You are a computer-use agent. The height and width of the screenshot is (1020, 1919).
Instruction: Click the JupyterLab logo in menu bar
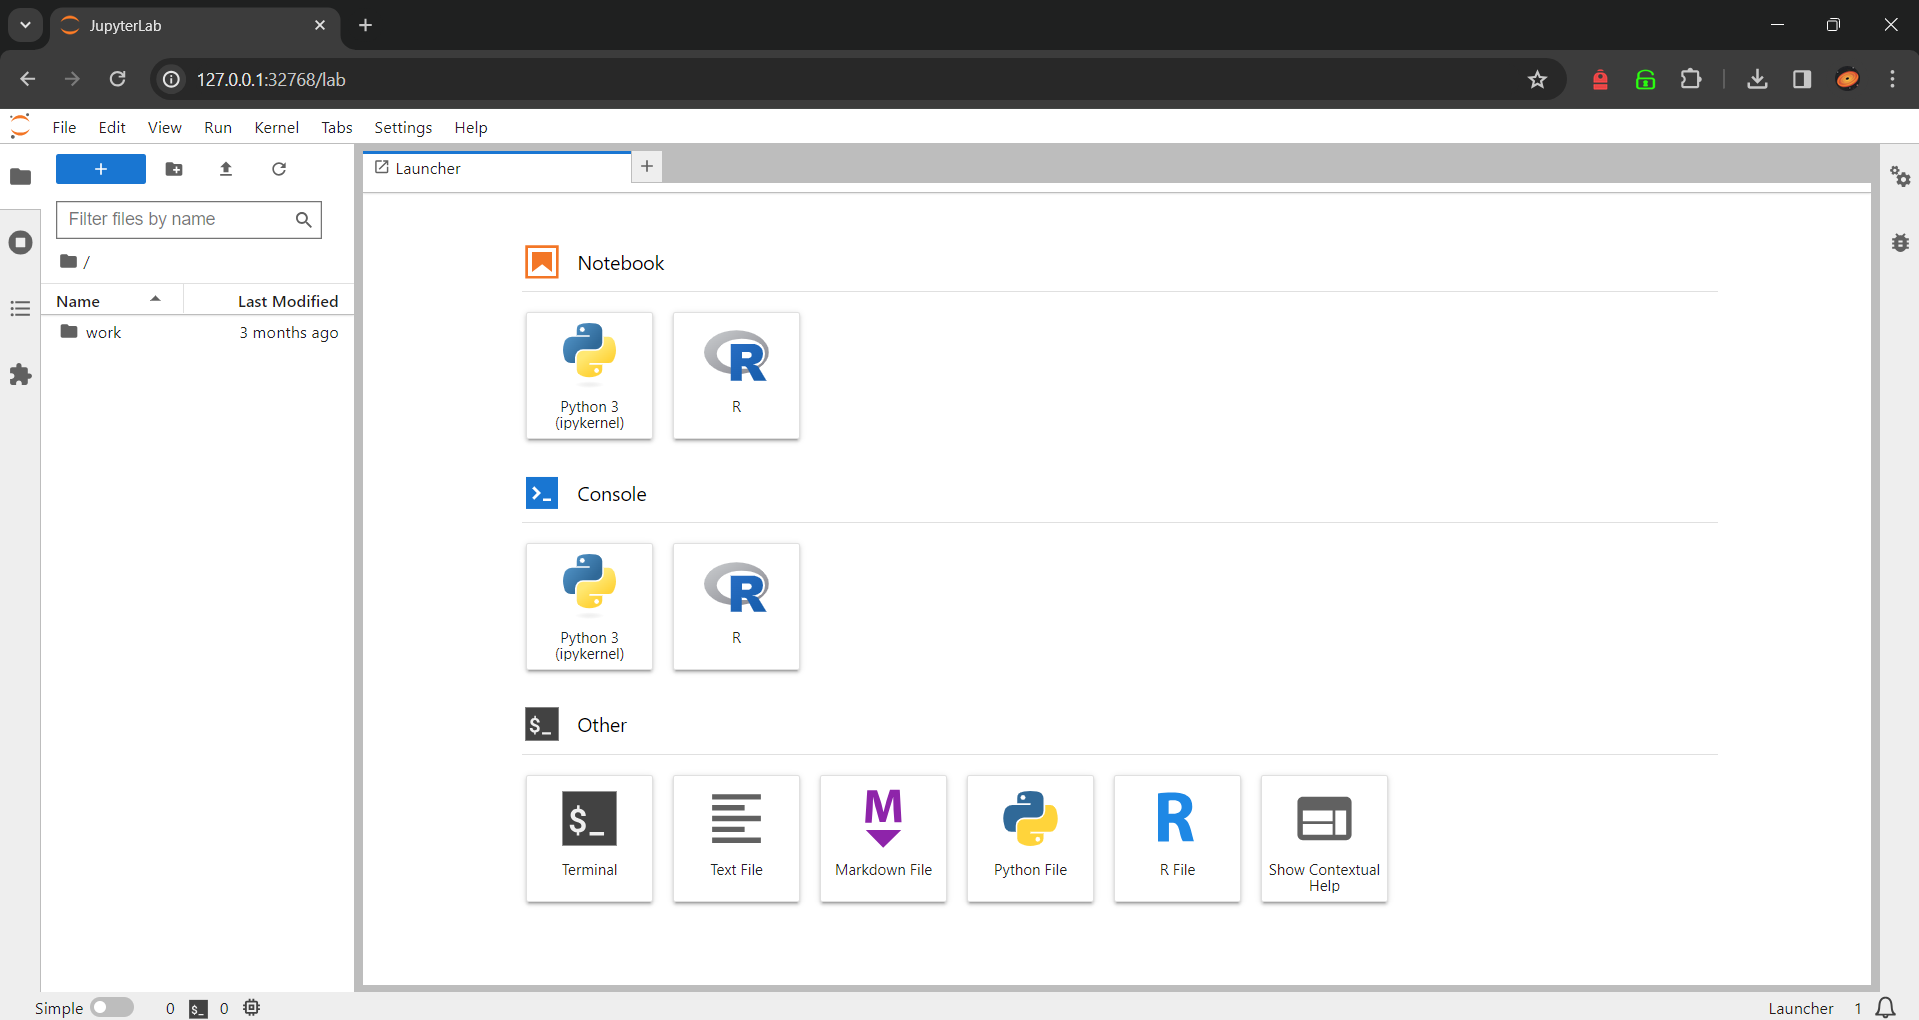pos(20,127)
